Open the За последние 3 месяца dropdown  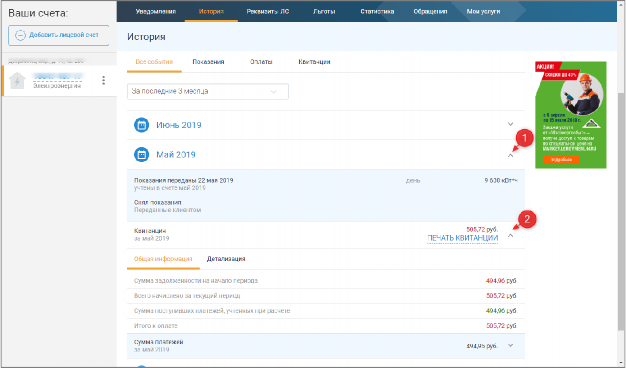point(208,91)
